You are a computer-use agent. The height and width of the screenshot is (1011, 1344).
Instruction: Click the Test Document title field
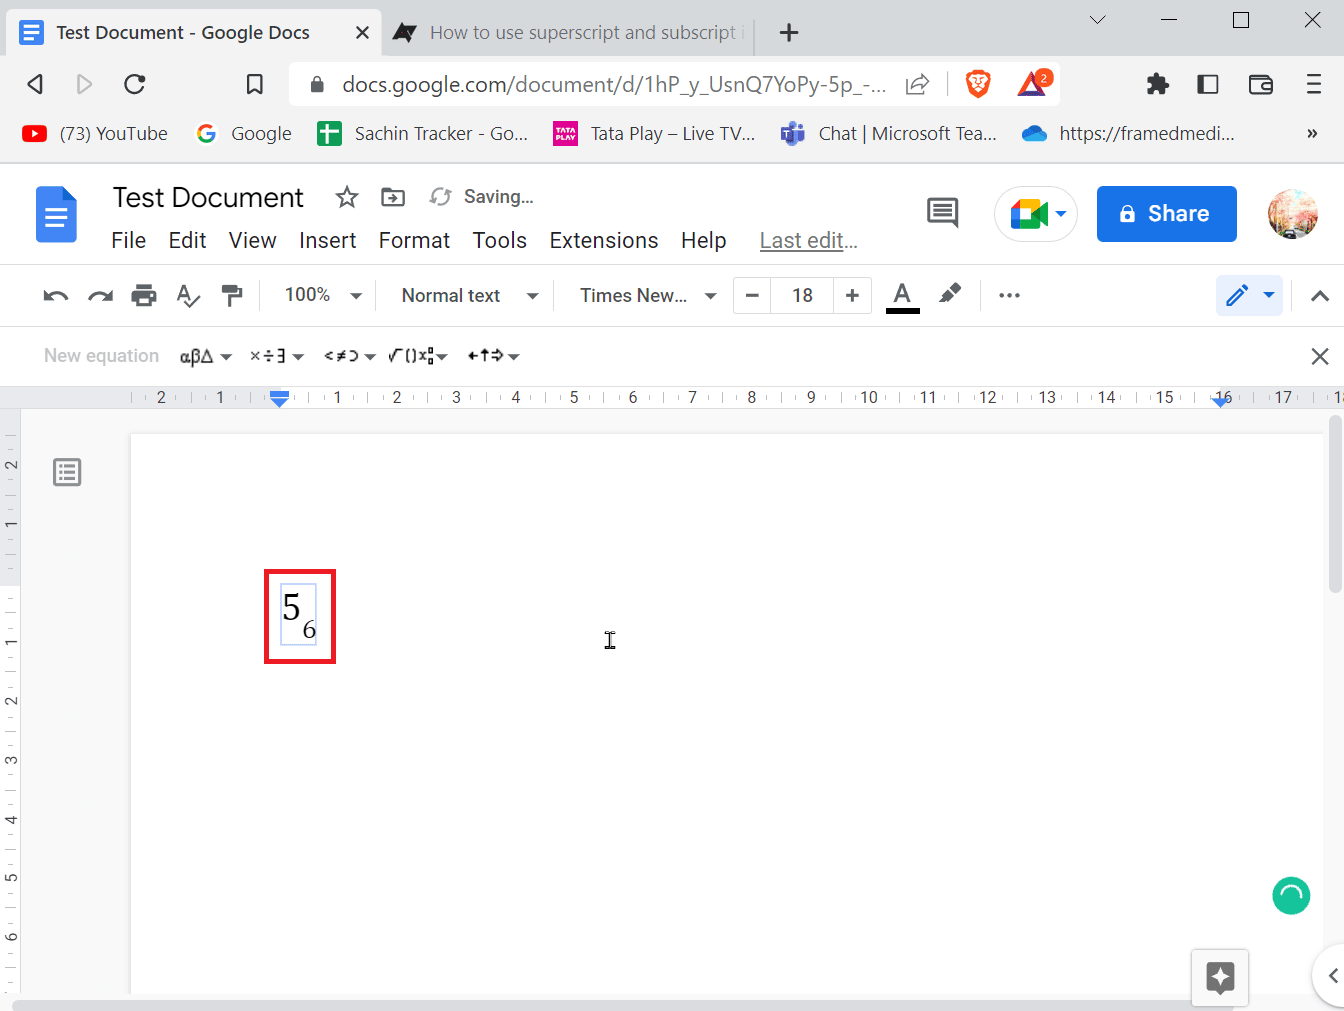coord(208,197)
